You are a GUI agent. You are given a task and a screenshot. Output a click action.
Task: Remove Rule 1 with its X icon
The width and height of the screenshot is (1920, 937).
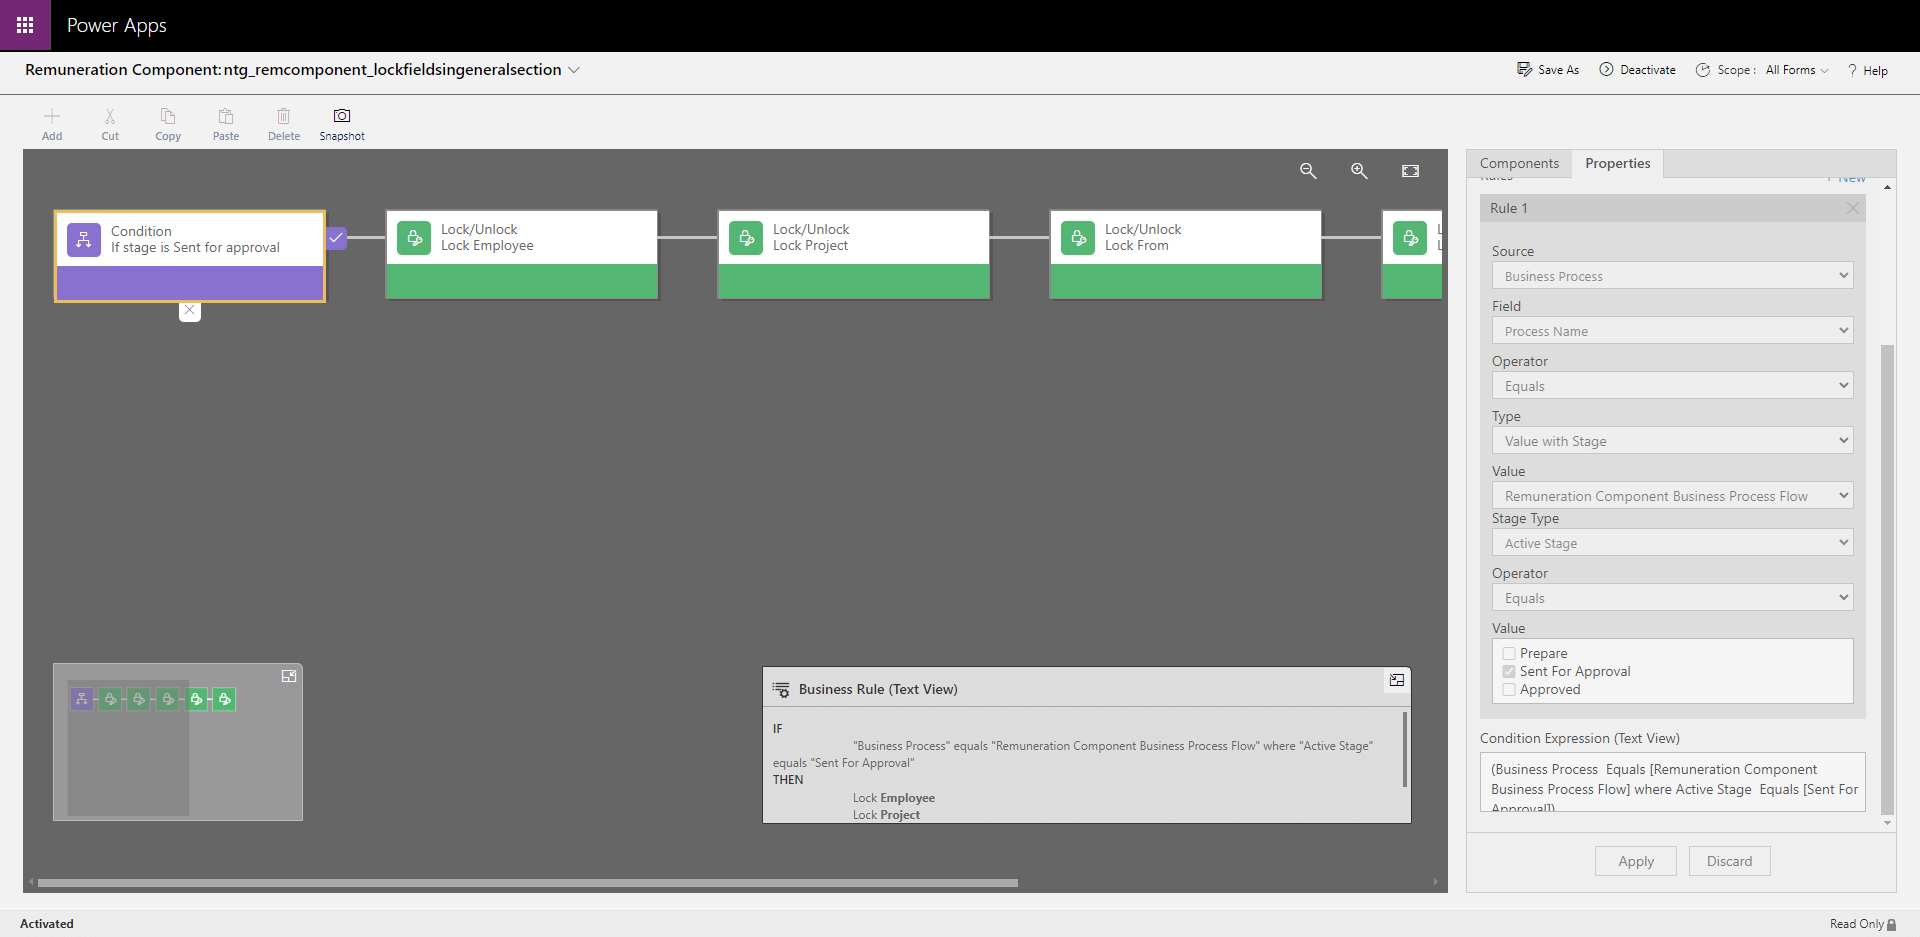point(1852,208)
